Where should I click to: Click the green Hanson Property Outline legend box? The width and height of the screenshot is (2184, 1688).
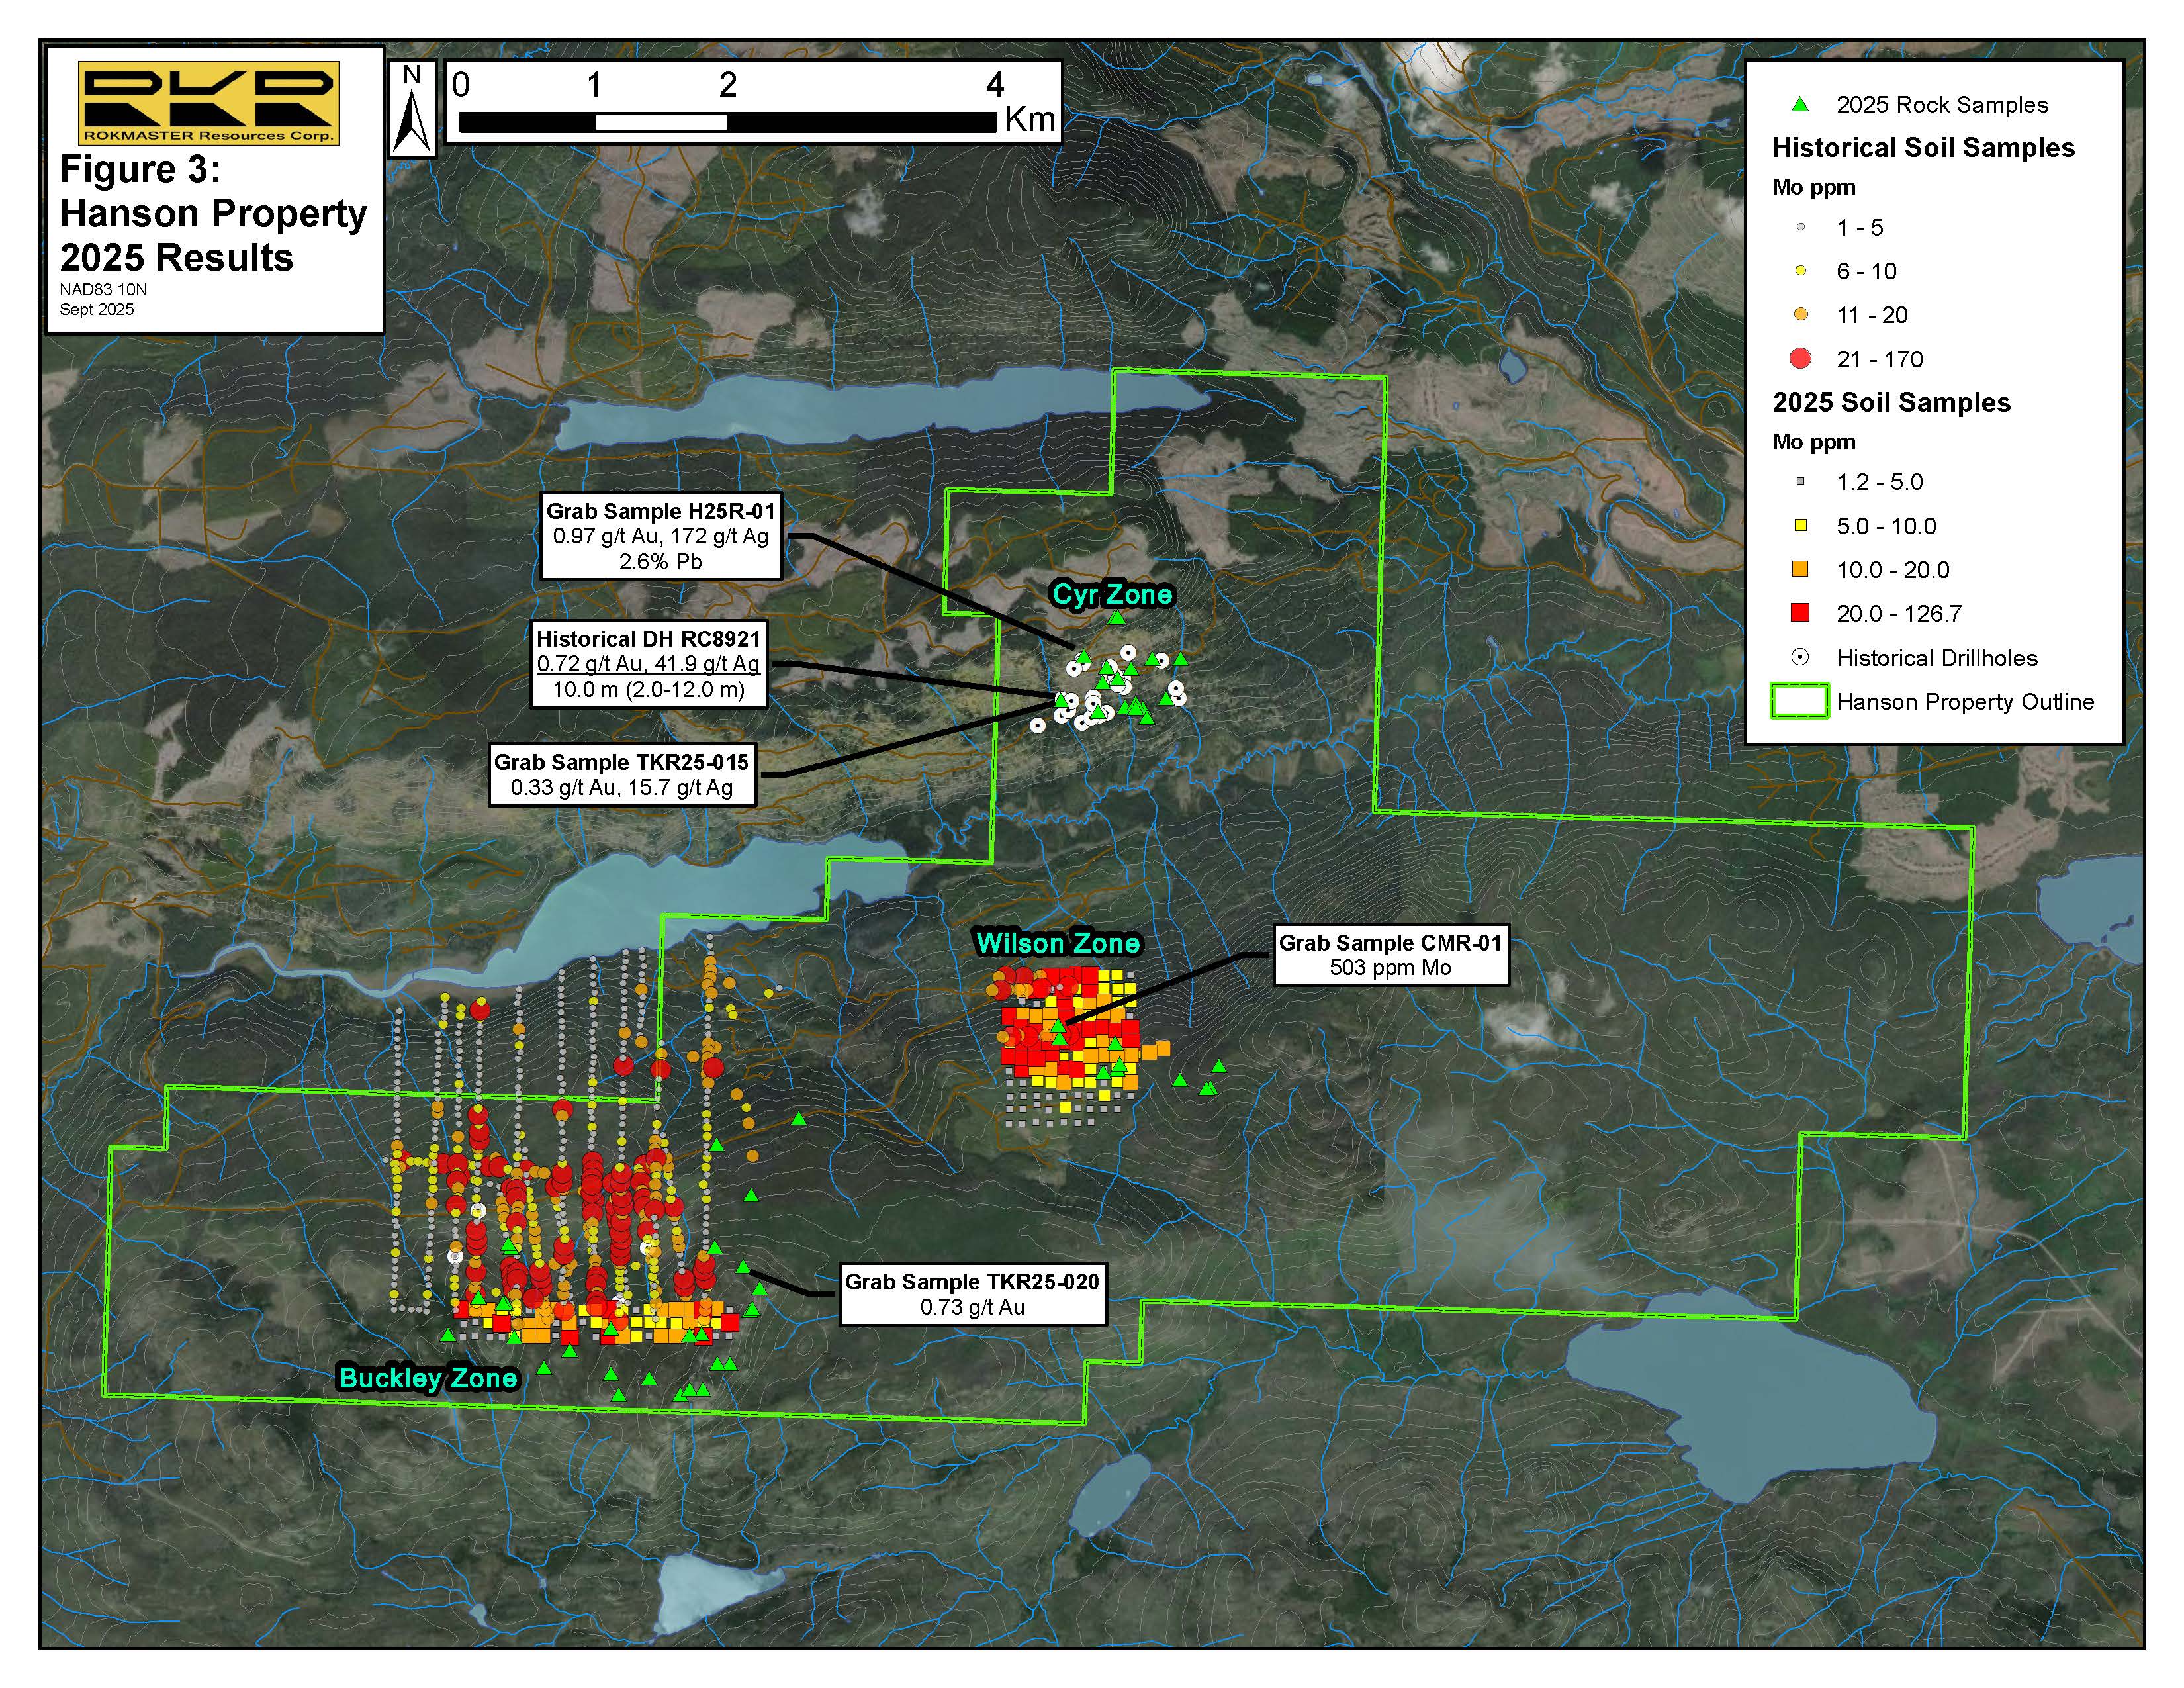(x=1799, y=701)
